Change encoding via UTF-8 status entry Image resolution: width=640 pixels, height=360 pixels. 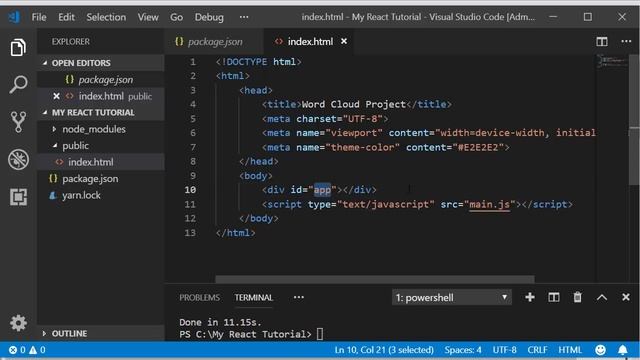[504, 350]
